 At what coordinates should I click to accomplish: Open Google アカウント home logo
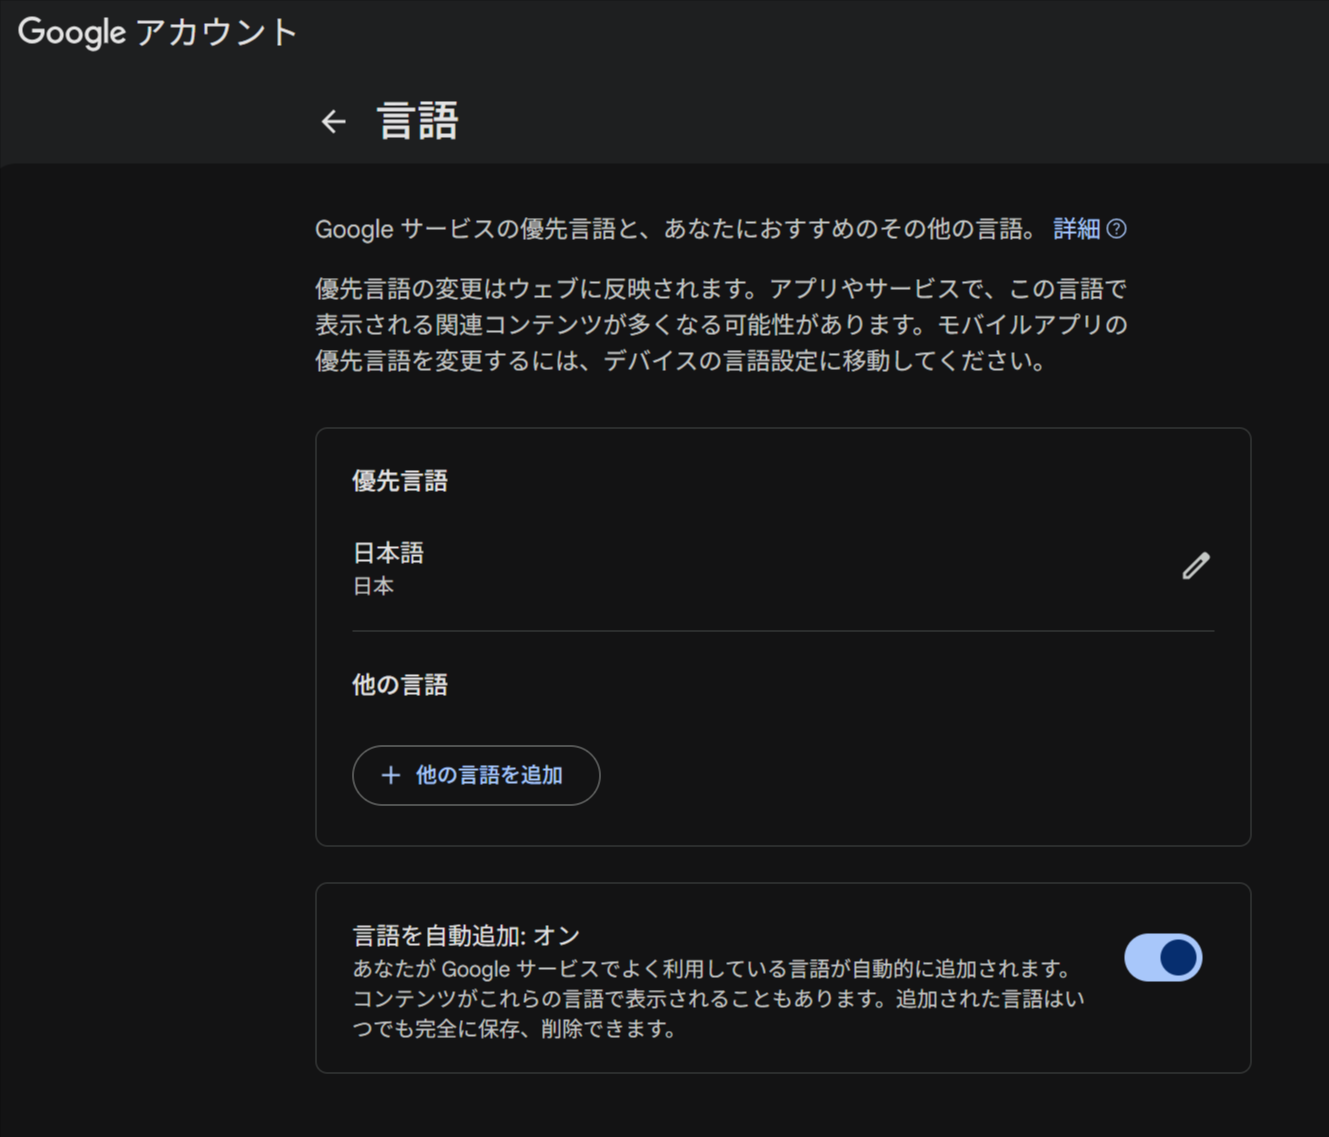tap(158, 32)
